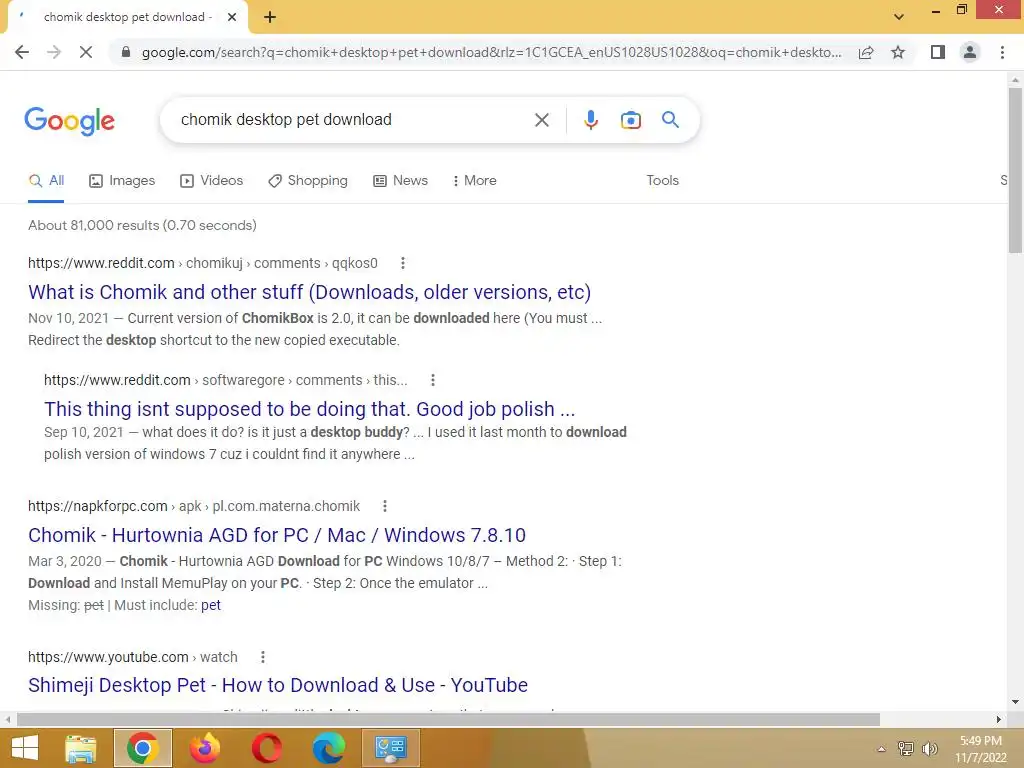Clear the Google search box
The height and width of the screenshot is (768, 1024).
coord(541,120)
